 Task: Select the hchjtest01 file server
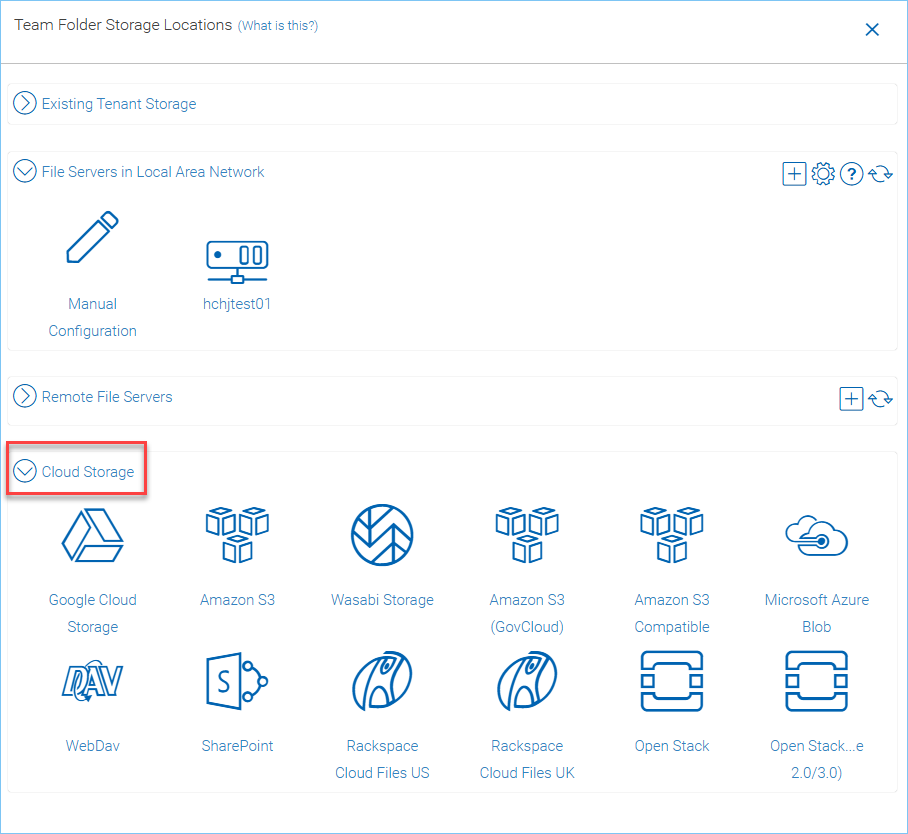[237, 262]
